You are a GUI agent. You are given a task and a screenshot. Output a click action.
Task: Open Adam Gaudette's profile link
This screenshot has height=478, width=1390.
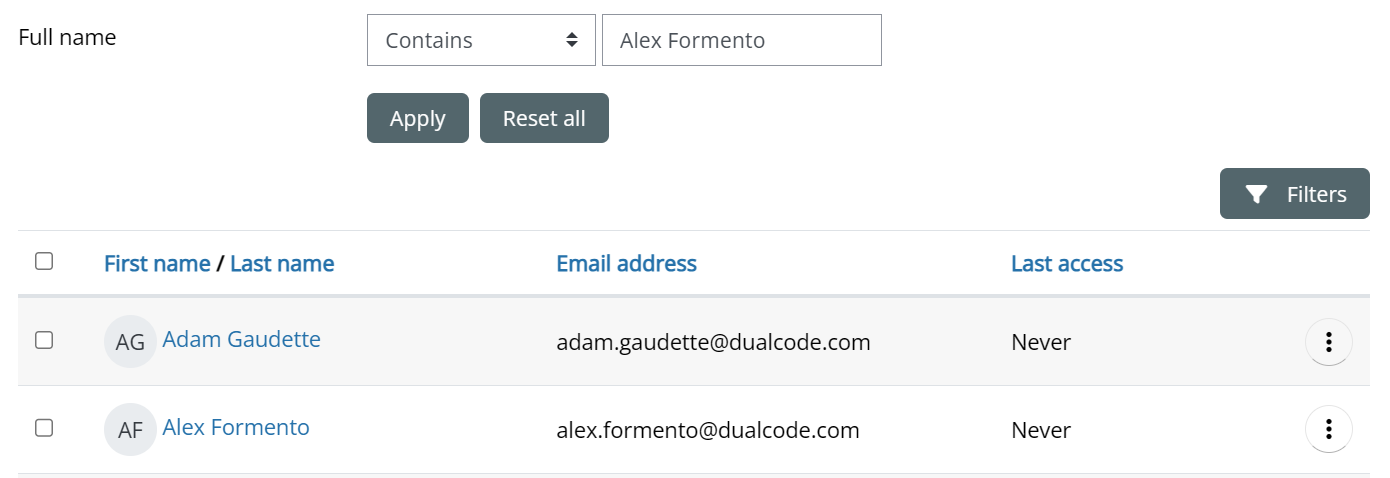tap(241, 340)
